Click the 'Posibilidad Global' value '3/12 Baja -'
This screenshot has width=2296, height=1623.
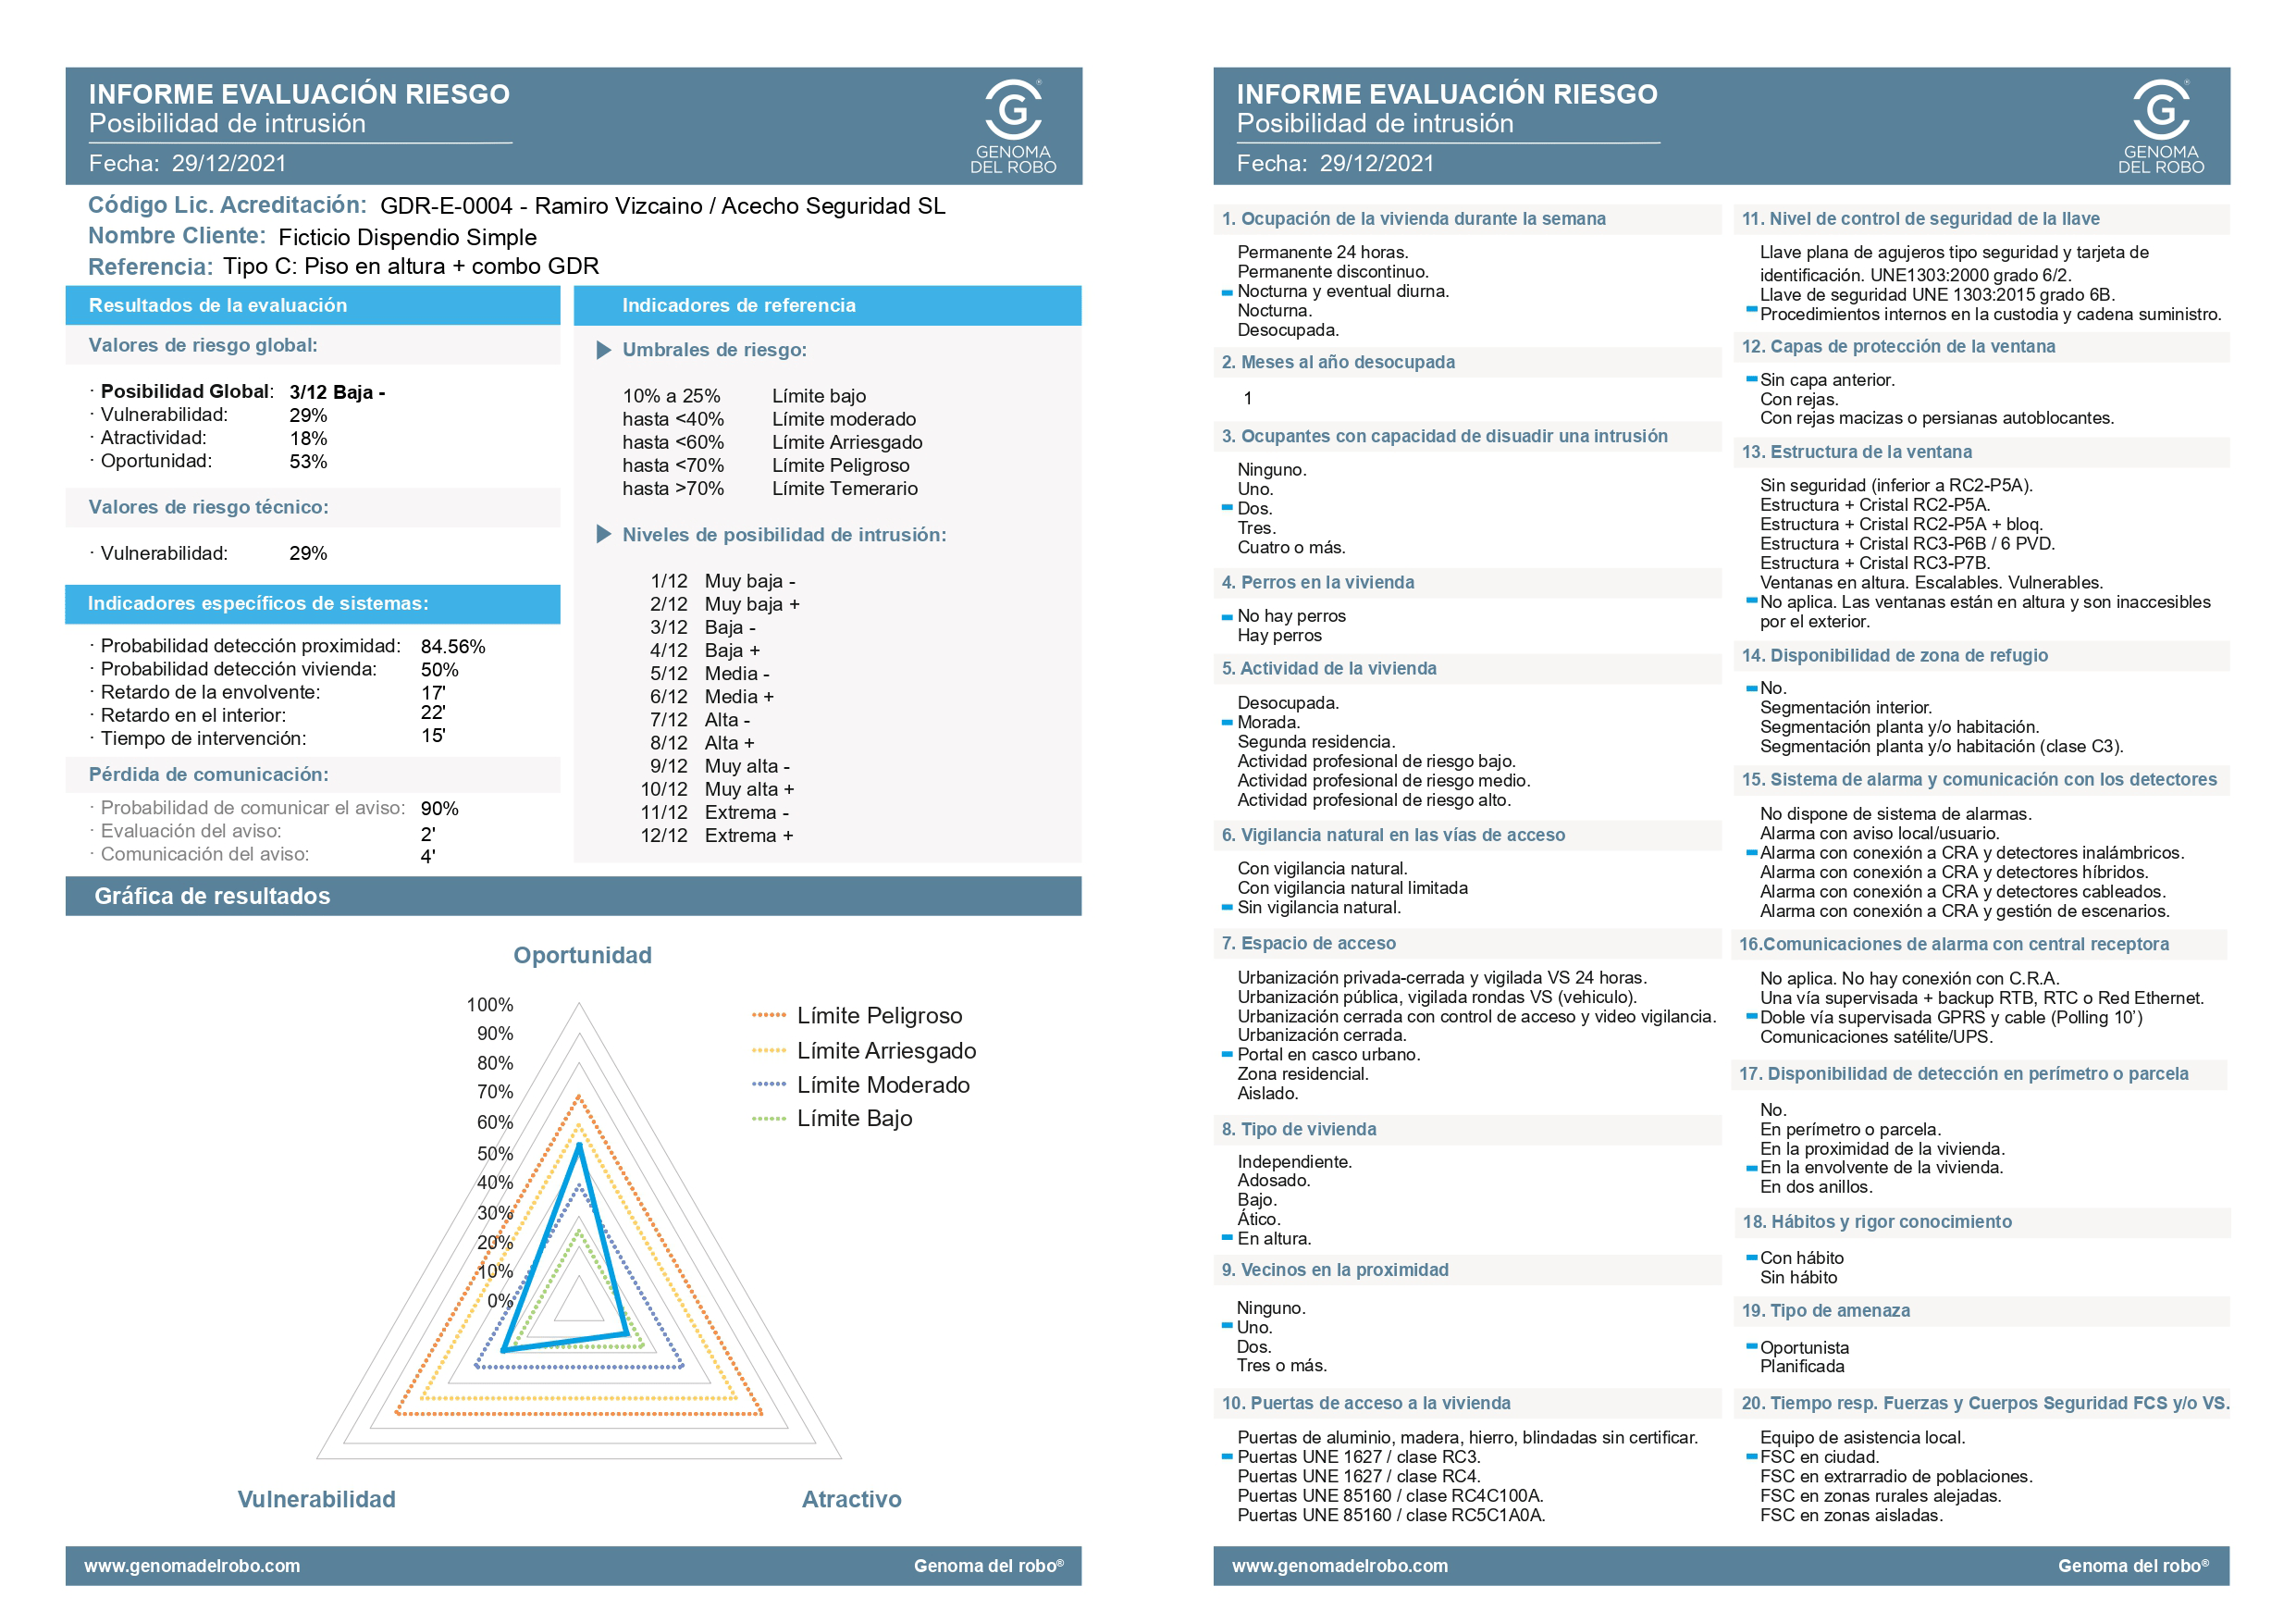click(337, 392)
